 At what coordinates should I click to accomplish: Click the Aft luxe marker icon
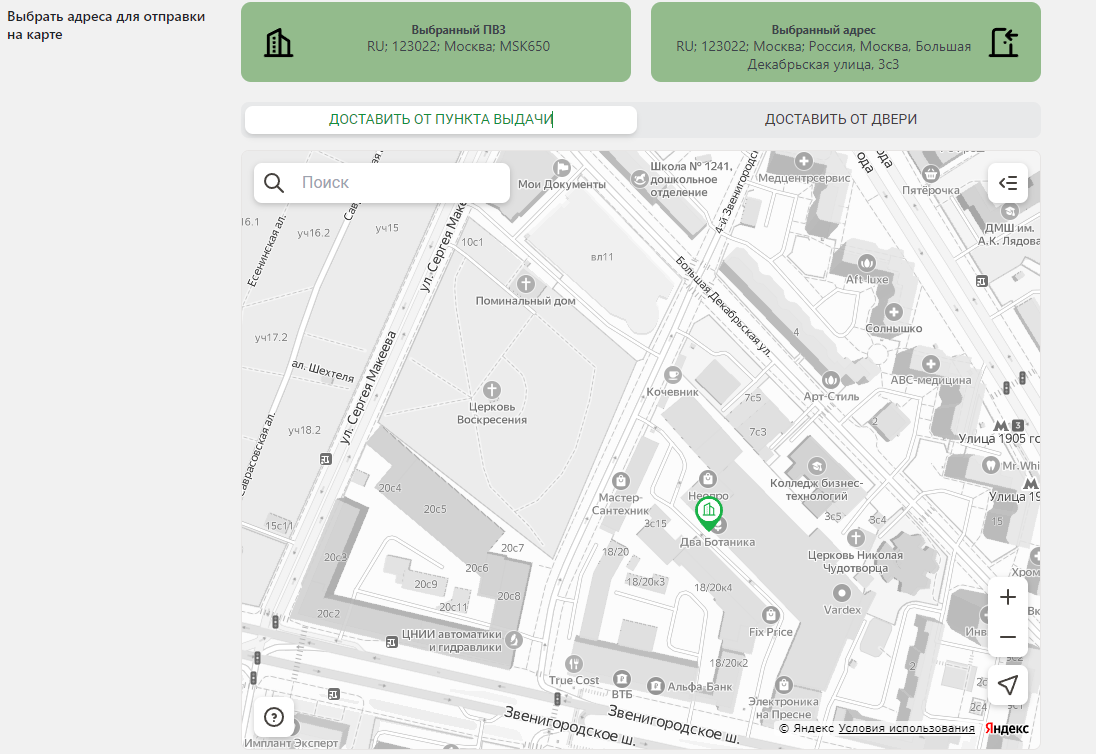click(867, 263)
